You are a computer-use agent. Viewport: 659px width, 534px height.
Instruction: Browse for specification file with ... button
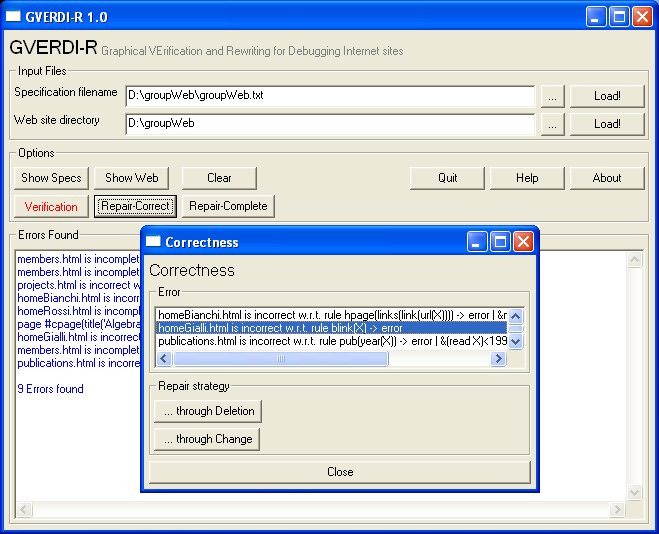[x=553, y=97]
